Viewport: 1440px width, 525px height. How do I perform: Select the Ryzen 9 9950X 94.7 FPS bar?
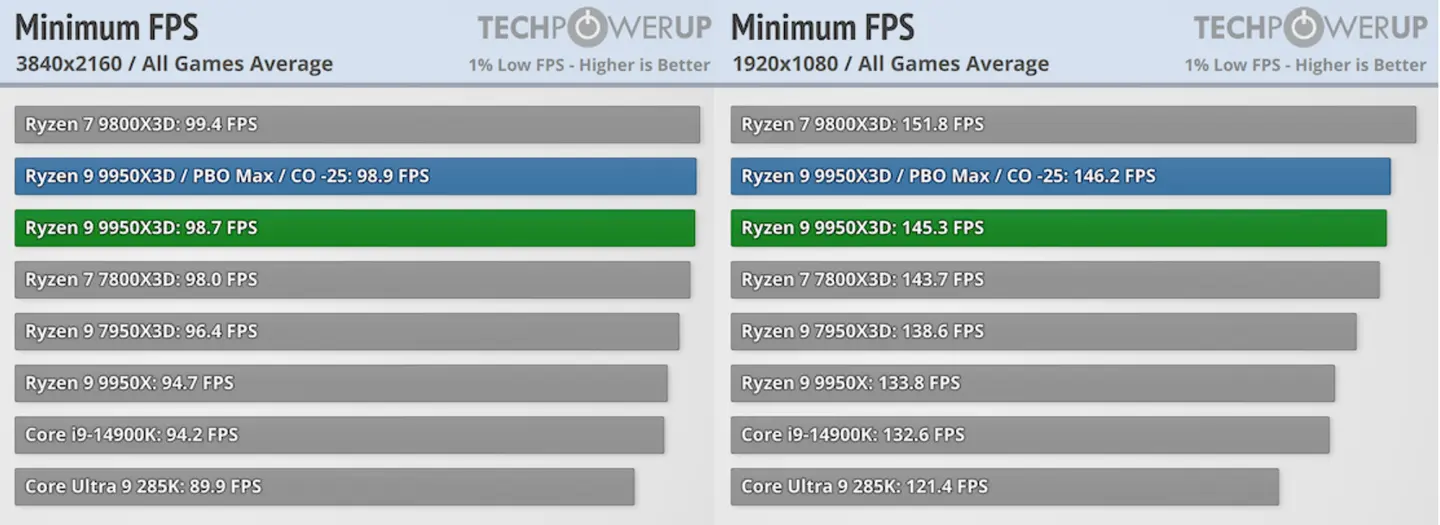341,383
